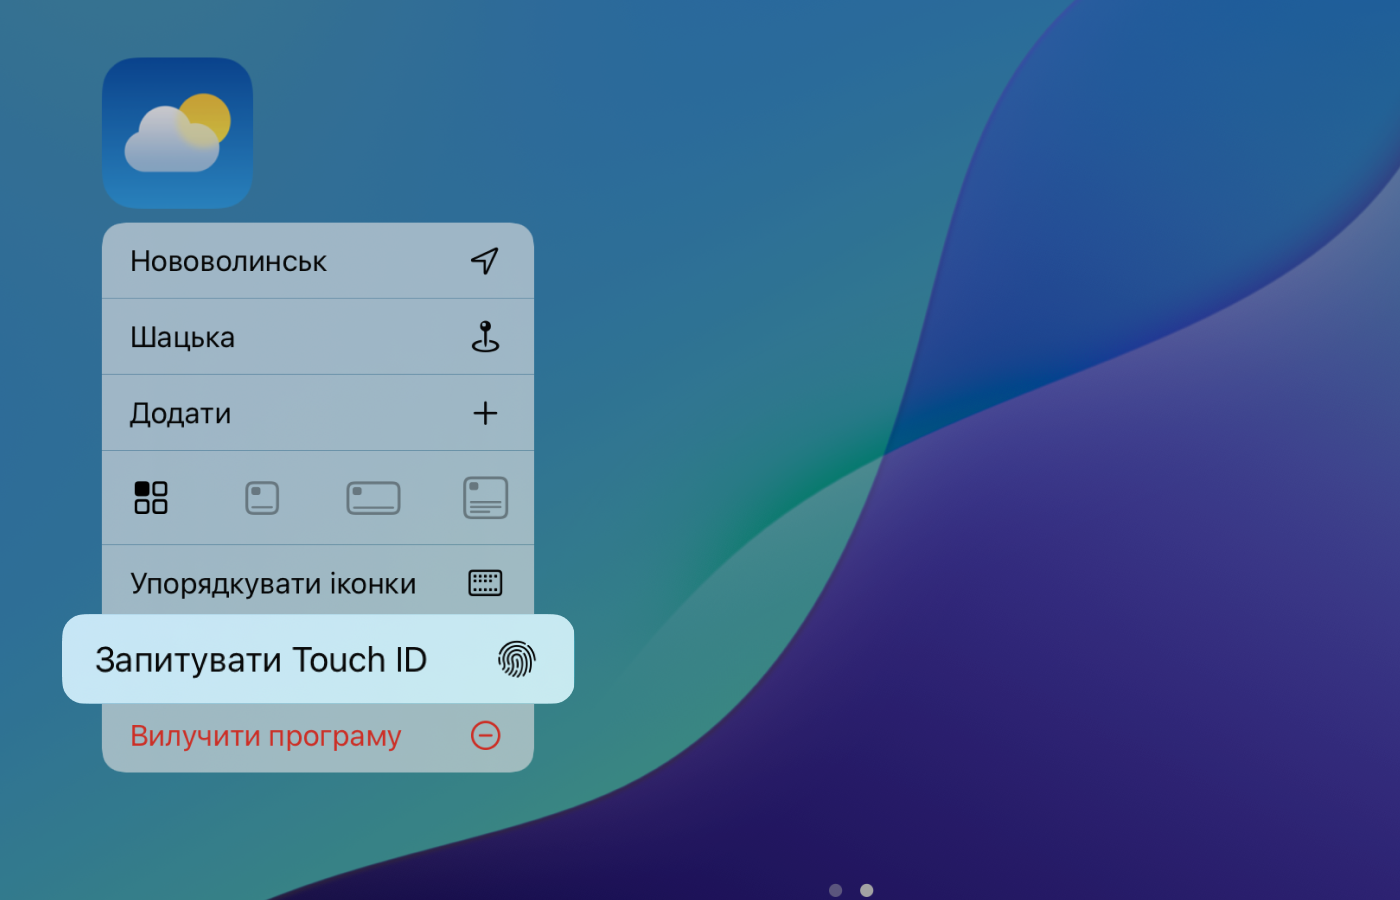Click the red minus circle icon

(485, 736)
